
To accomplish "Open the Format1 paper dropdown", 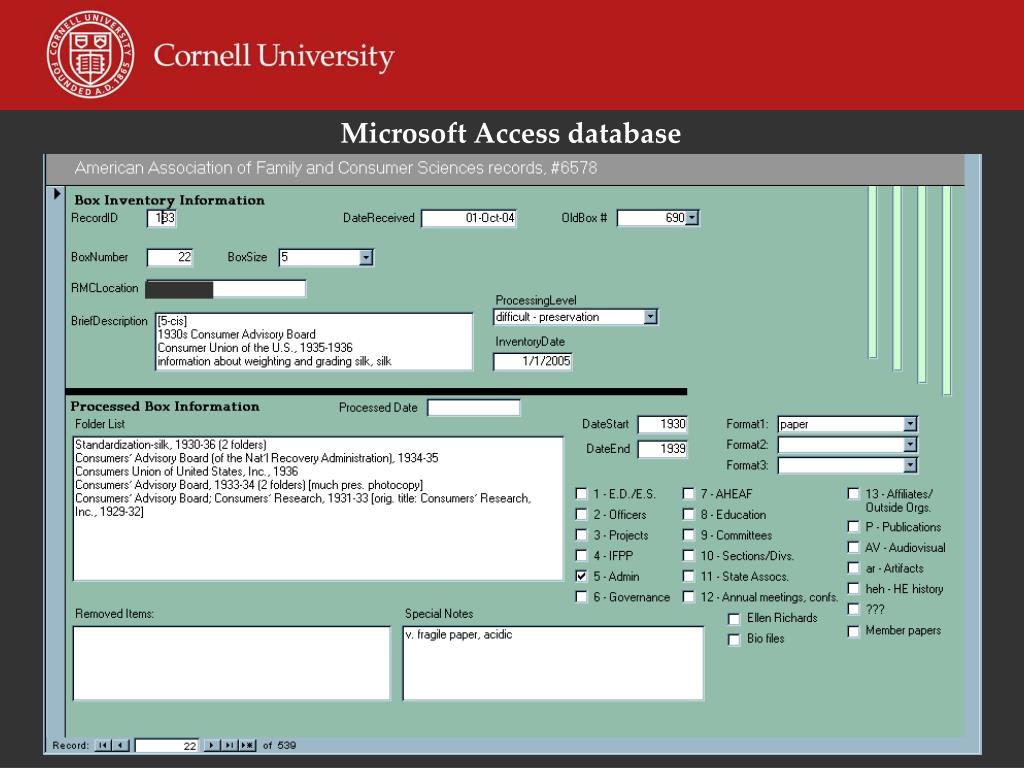I will pos(910,424).
